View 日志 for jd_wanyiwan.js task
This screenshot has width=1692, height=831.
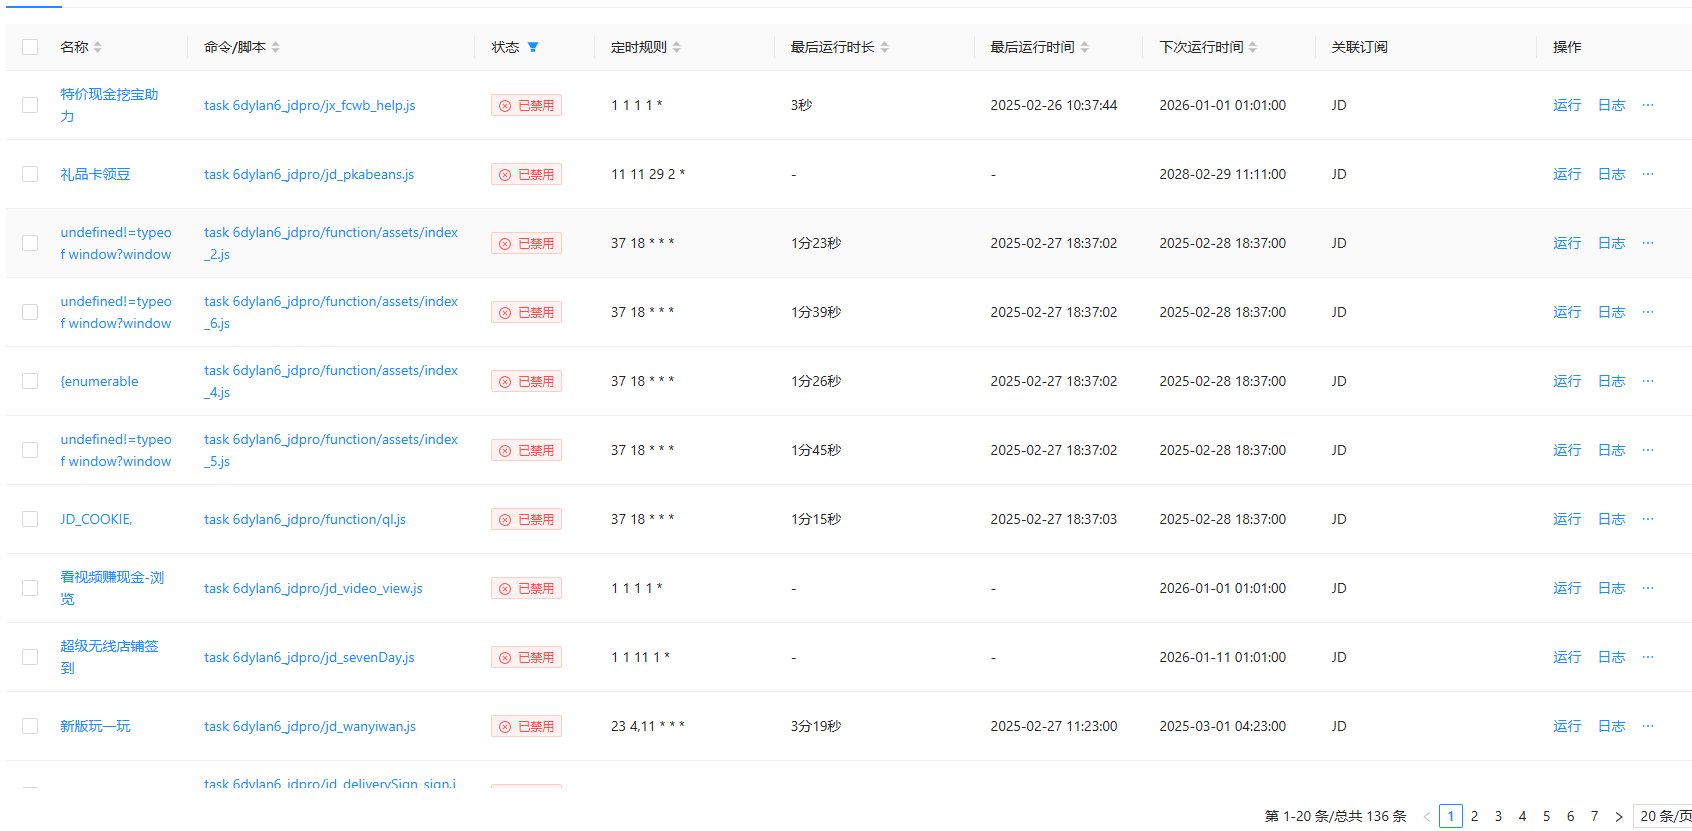(1611, 726)
